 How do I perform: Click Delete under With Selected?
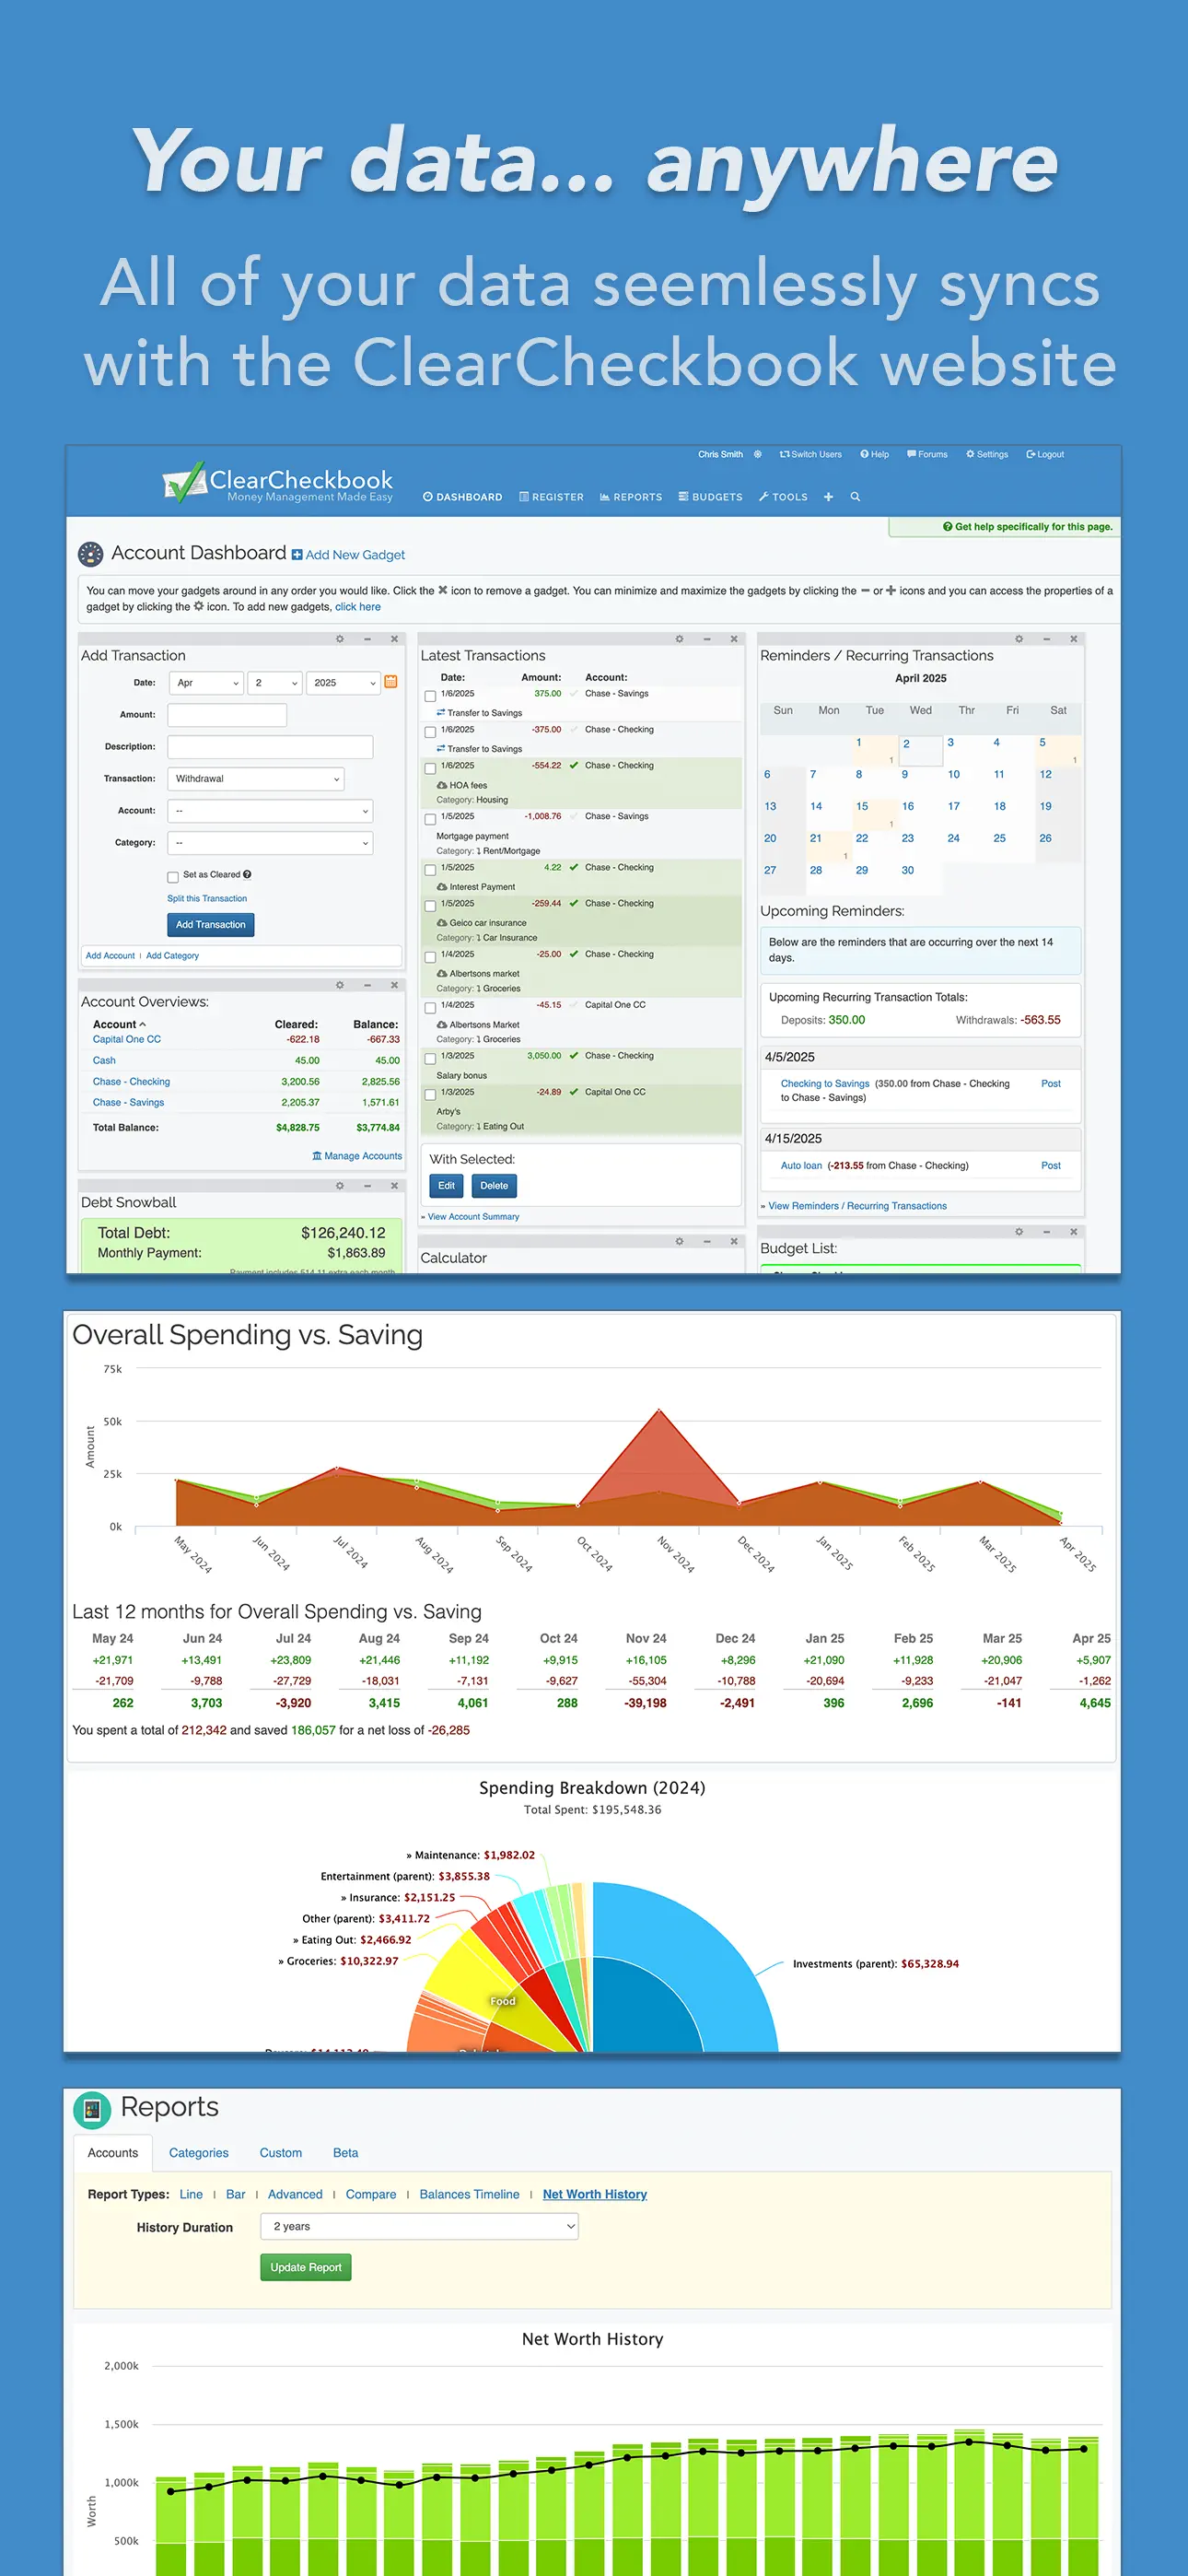pyautogui.click(x=494, y=1186)
